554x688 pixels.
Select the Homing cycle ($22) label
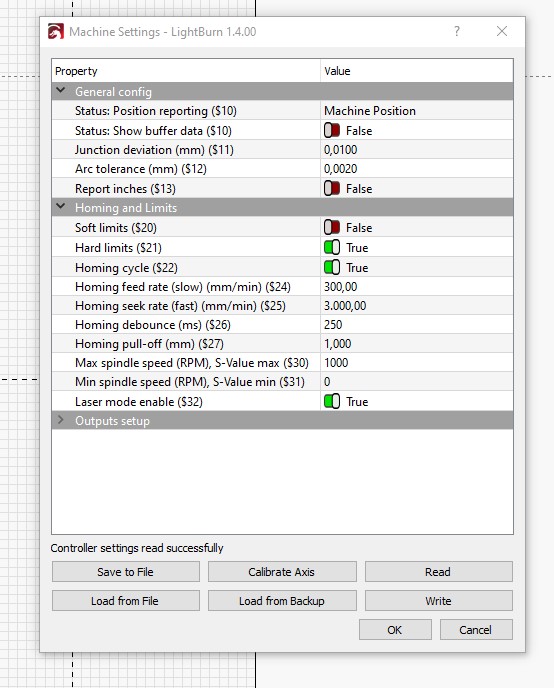(x=126, y=268)
